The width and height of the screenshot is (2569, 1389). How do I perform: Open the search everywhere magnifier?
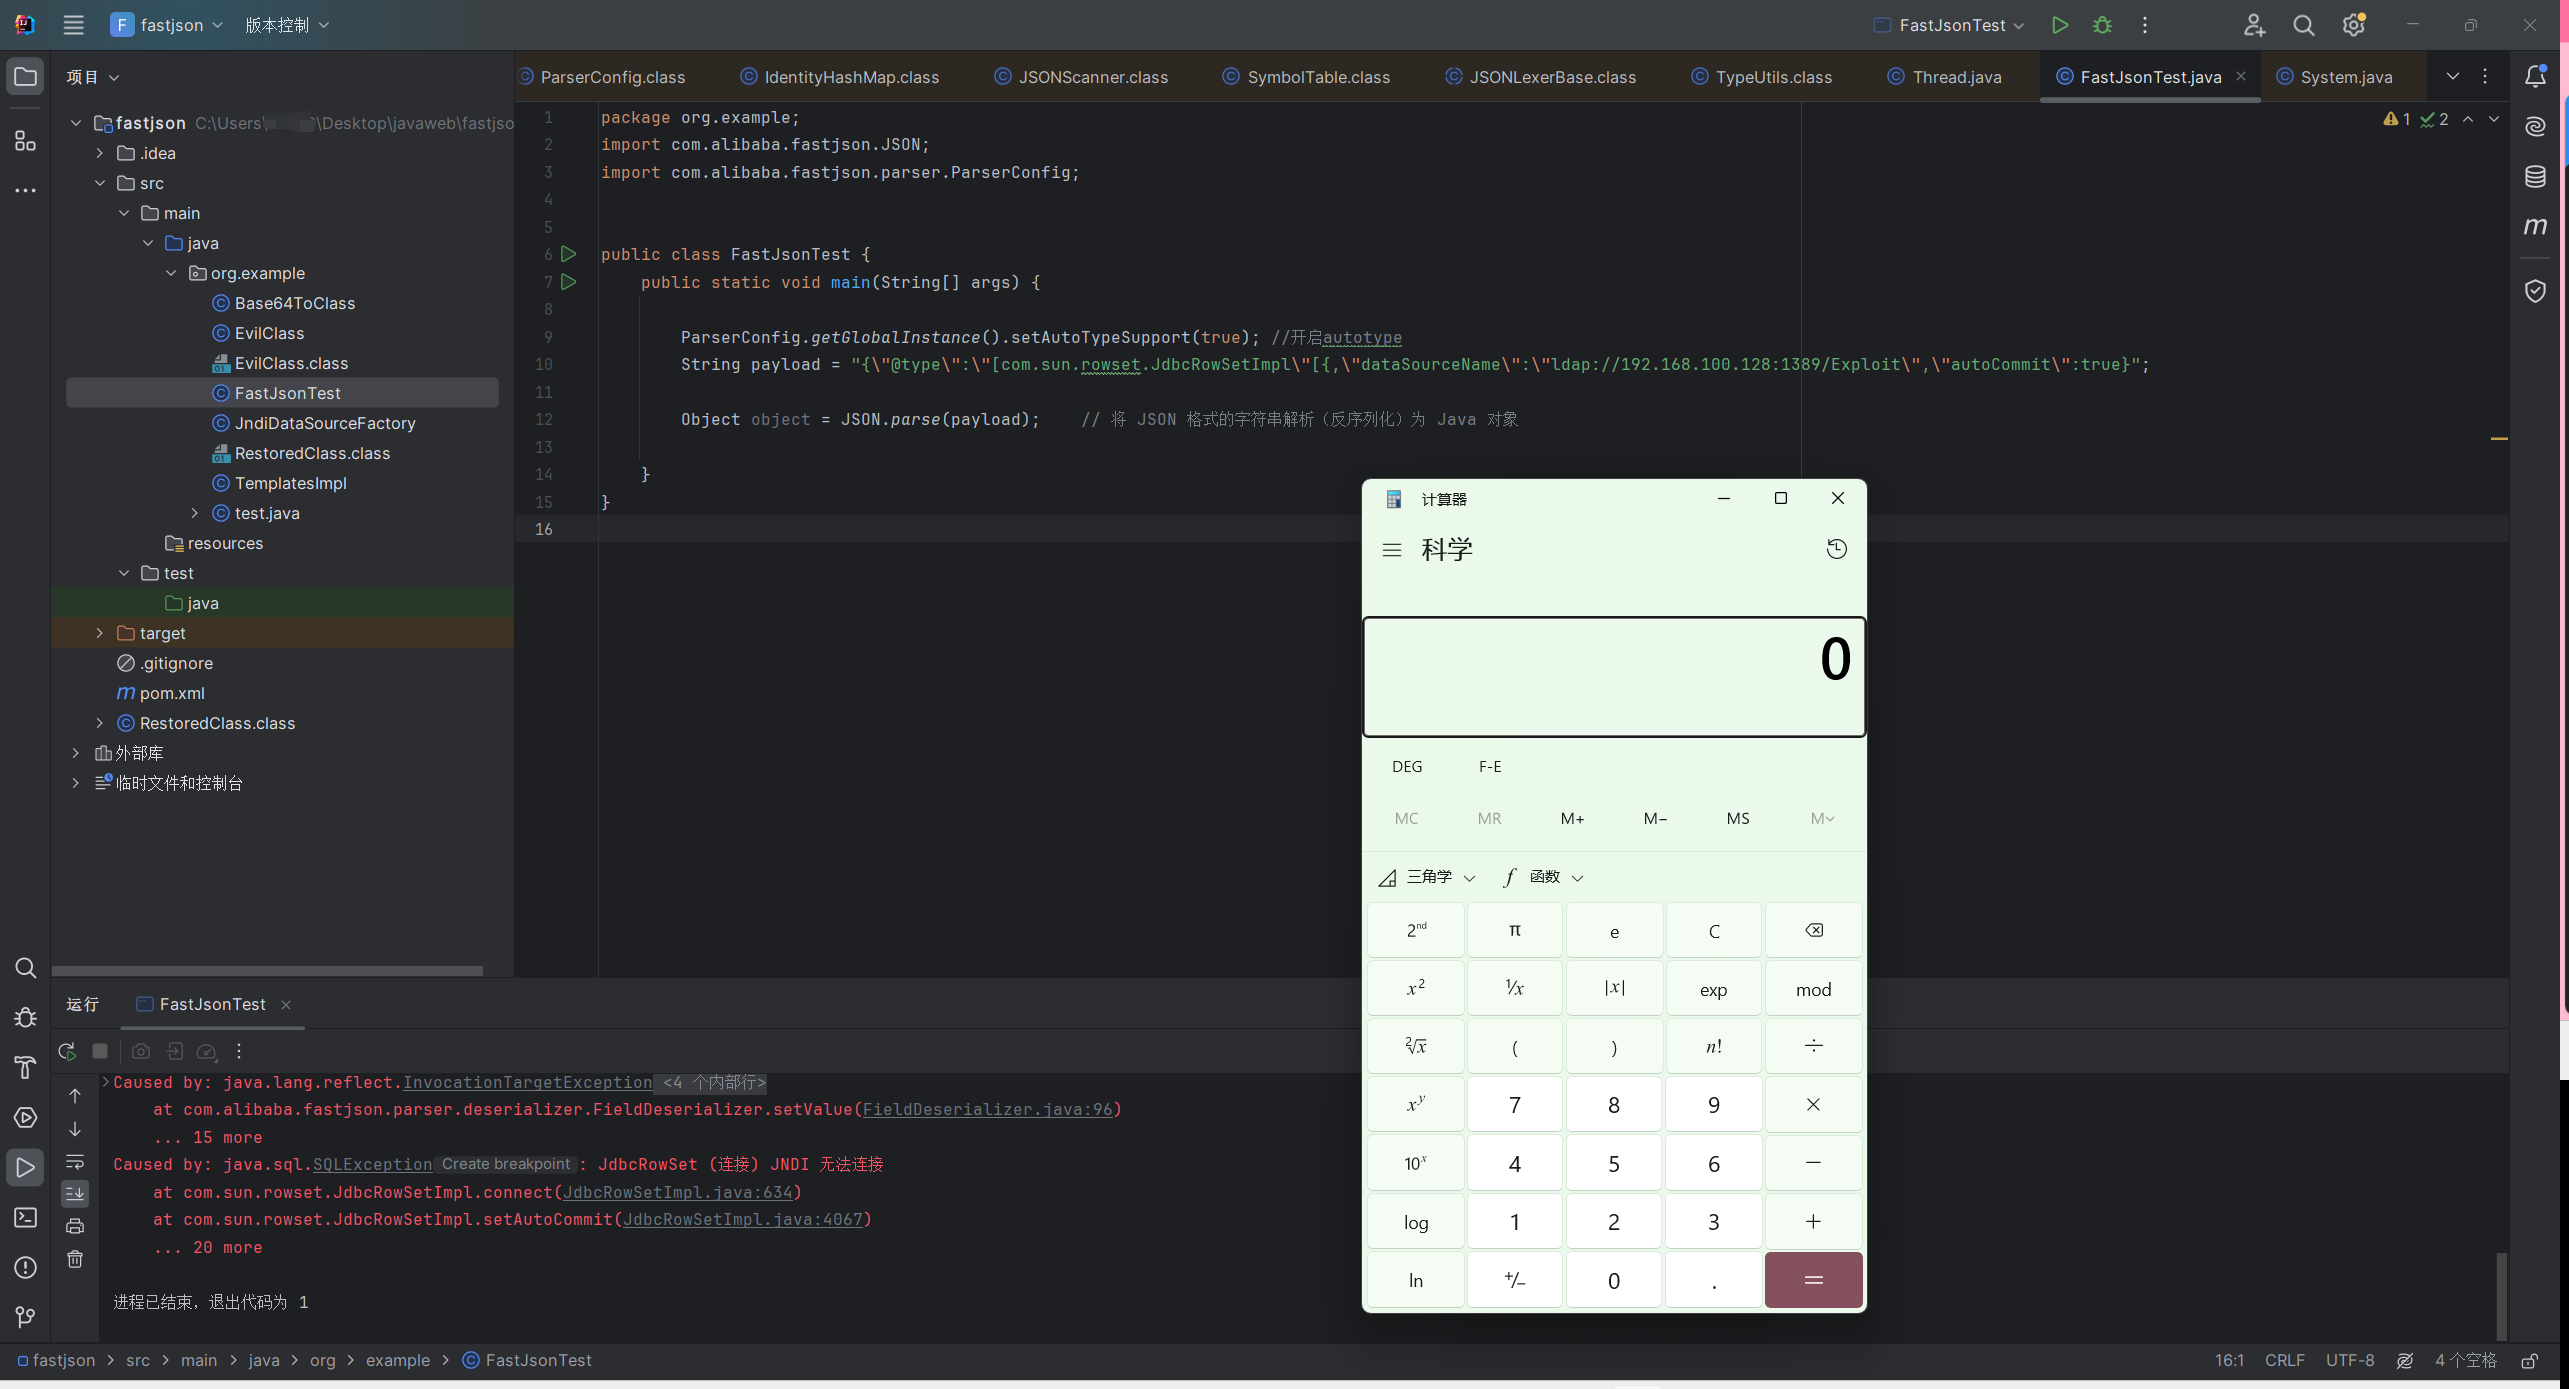[x=2303, y=25]
